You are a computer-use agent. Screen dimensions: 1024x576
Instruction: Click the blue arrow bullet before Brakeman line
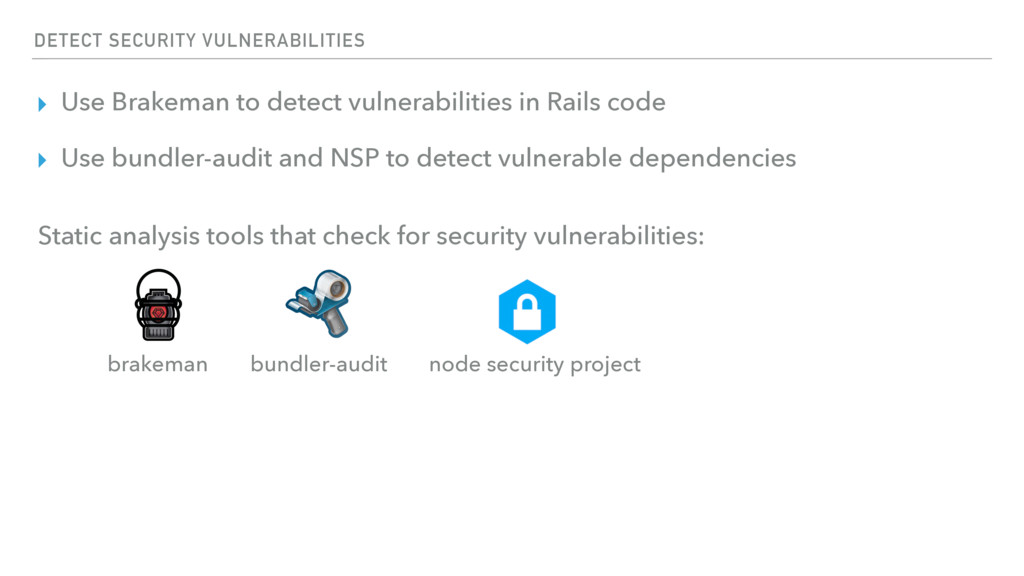click(42, 104)
